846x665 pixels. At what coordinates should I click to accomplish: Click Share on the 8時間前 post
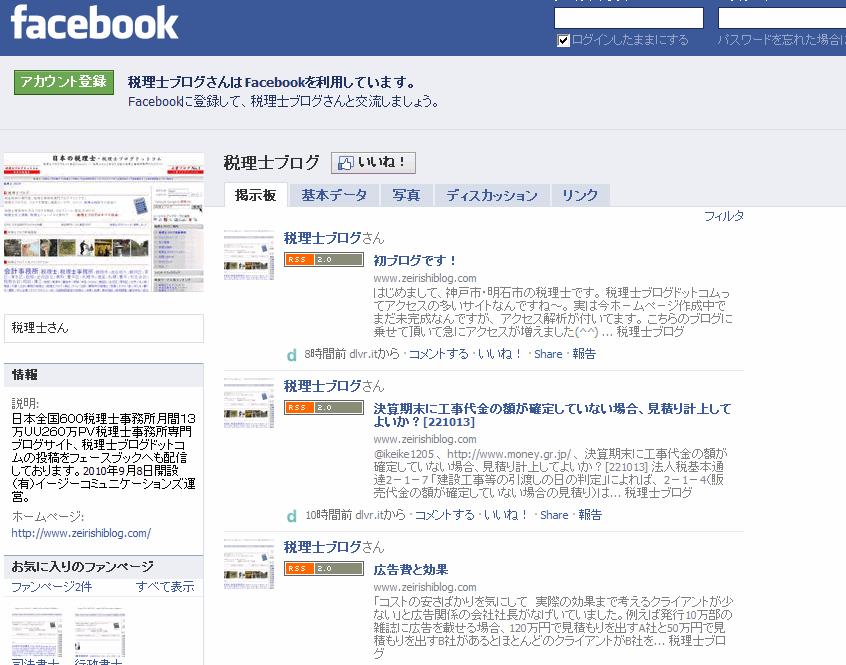tap(548, 354)
